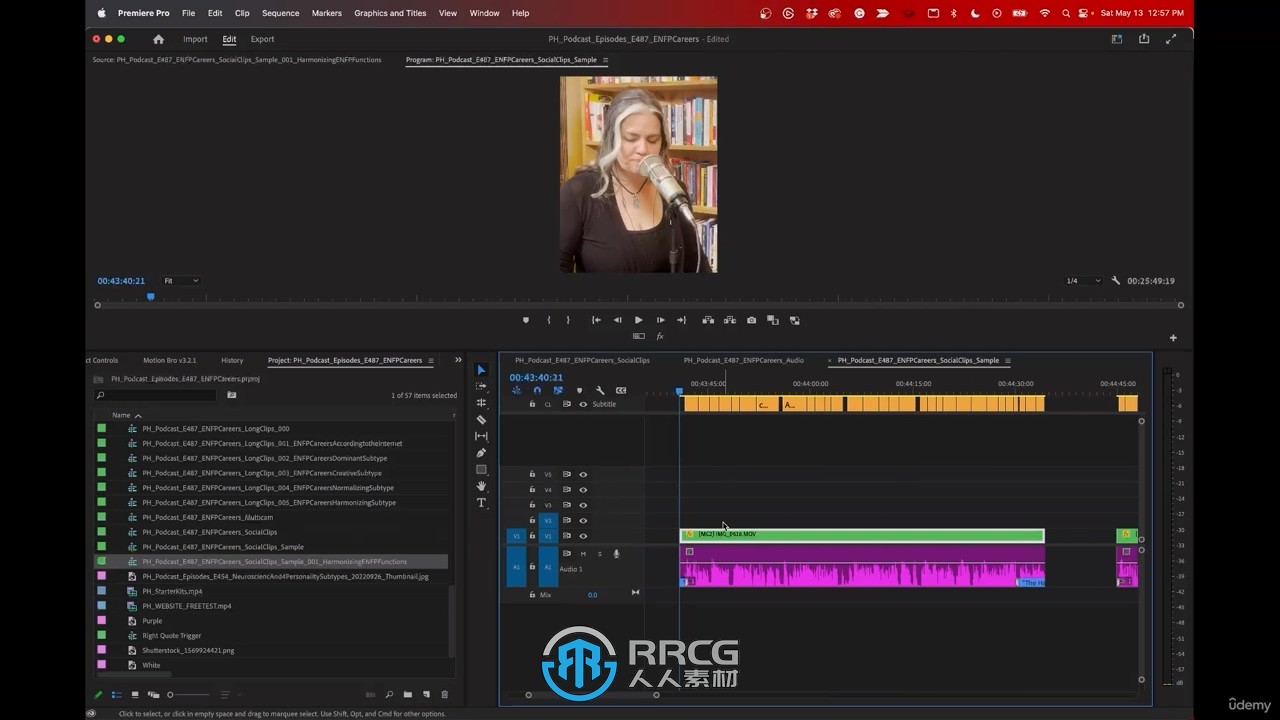The height and width of the screenshot is (720, 1280).
Task: Add marker from the timeline header
Action: coord(579,390)
